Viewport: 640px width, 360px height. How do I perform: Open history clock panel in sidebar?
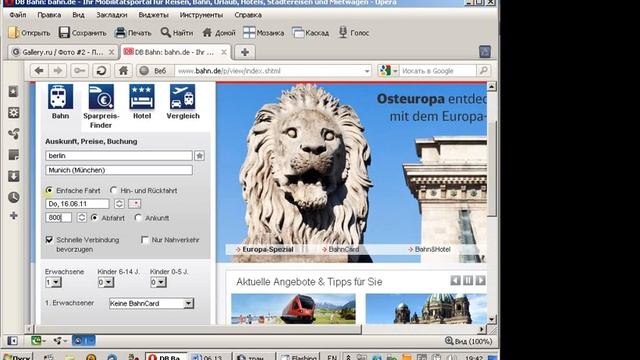tap(13, 198)
